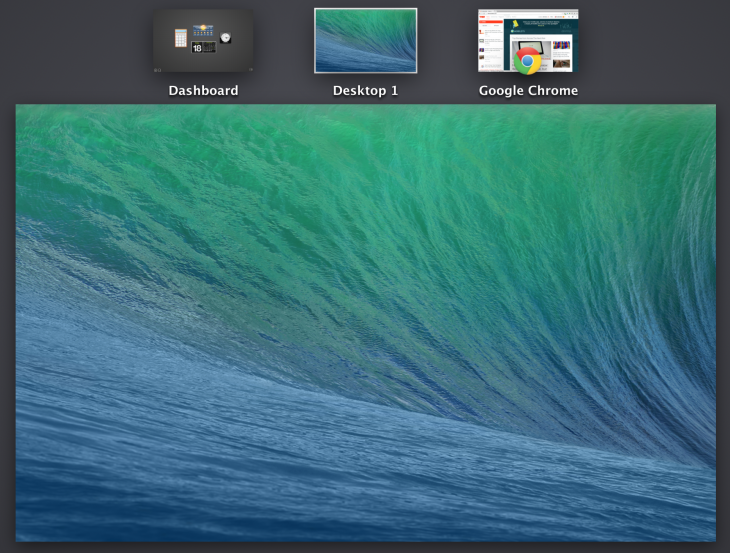Switch to the Google Chrome fullscreen space
The height and width of the screenshot is (553, 730).
click(528, 40)
